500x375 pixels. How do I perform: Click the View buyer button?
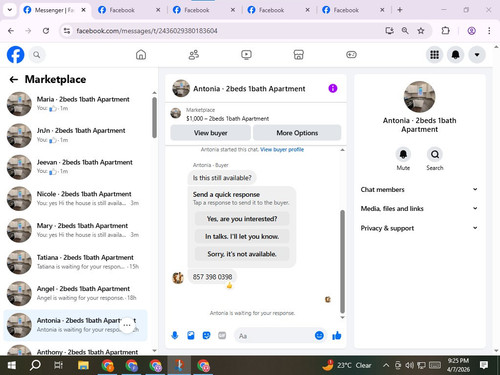click(x=211, y=133)
